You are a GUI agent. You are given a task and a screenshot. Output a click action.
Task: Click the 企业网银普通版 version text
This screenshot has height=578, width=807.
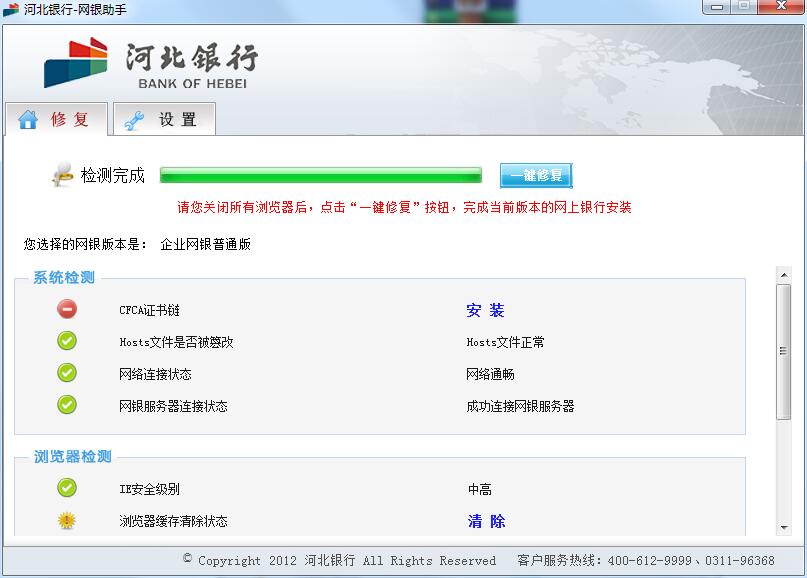pos(205,244)
